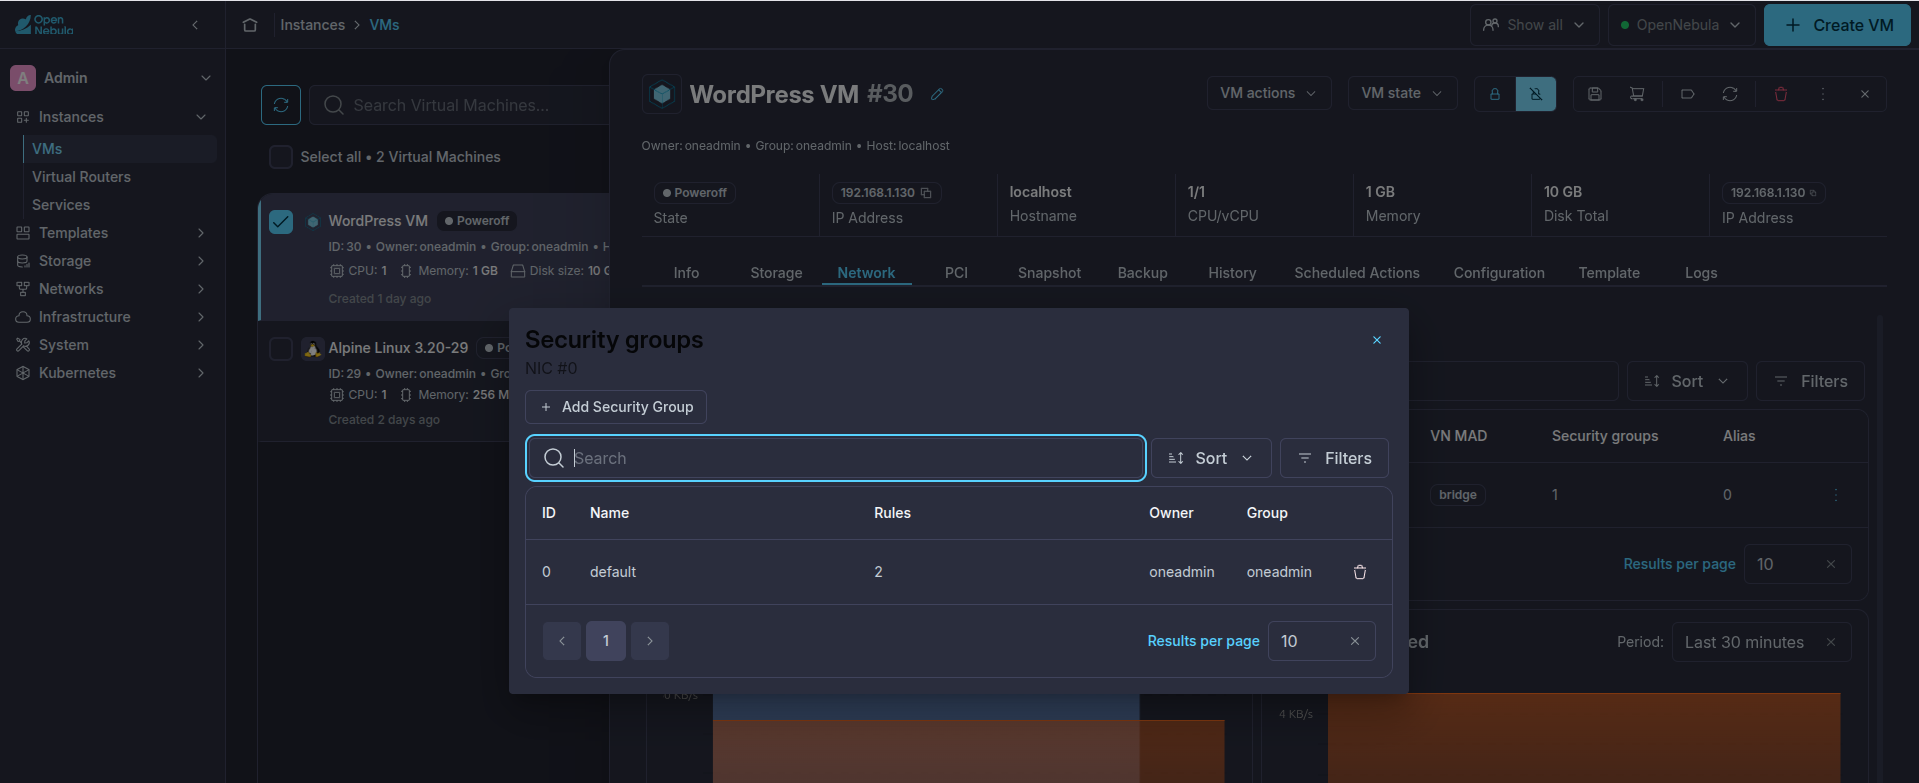The image size is (1919, 783).
Task: Expand the Templates sidebar section
Action: [111, 233]
